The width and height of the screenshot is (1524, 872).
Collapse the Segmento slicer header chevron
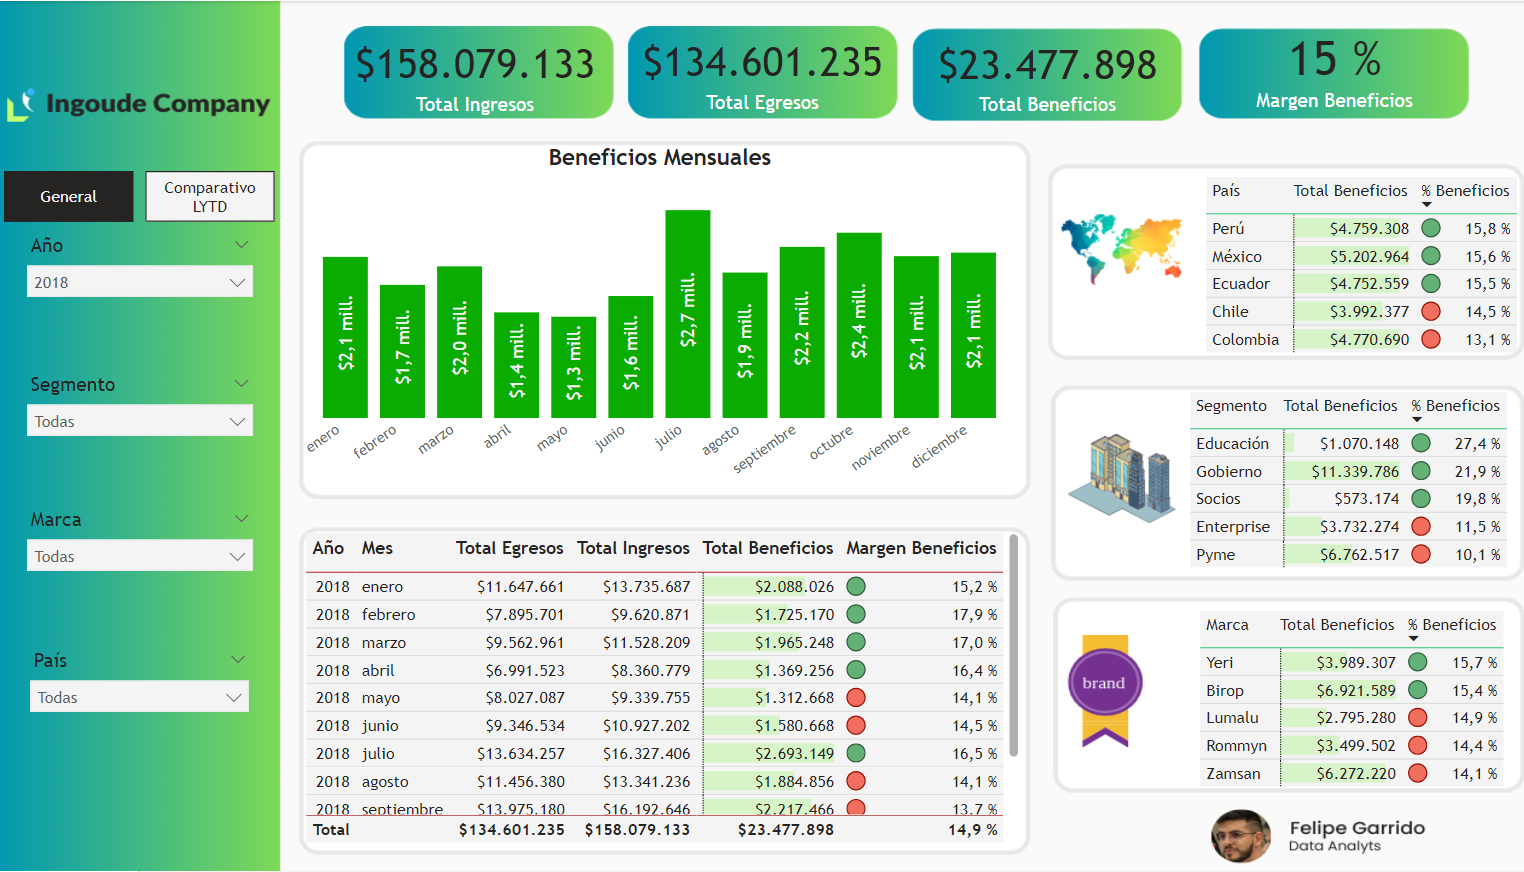click(x=241, y=384)
